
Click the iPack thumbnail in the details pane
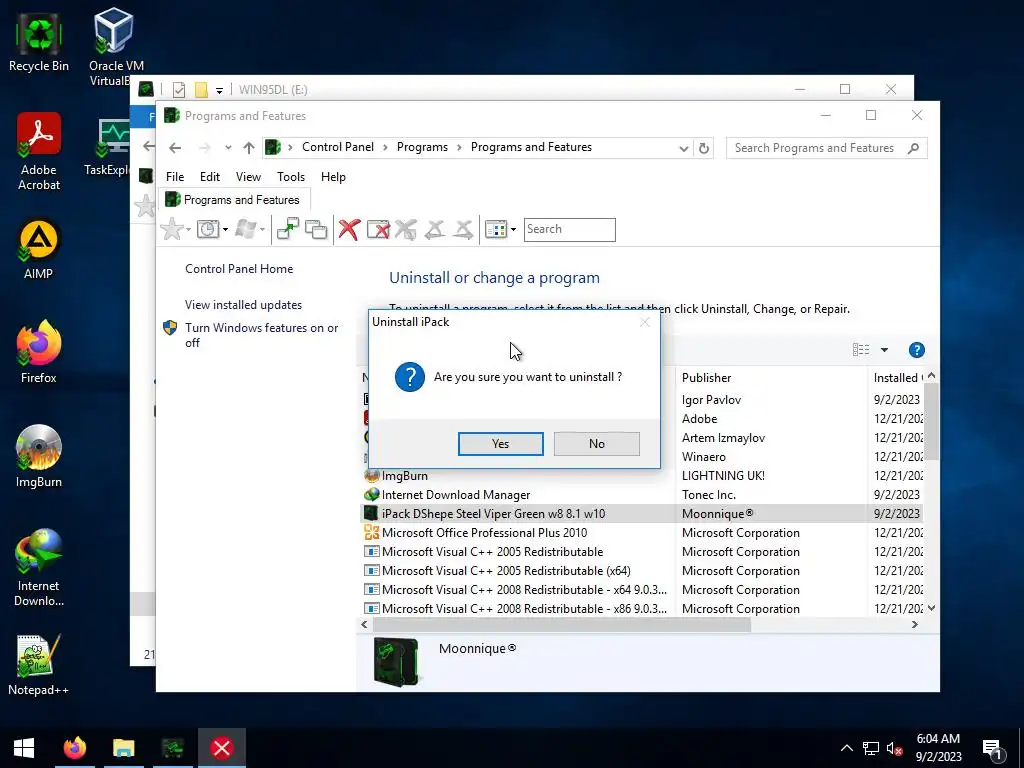point(396,662)
